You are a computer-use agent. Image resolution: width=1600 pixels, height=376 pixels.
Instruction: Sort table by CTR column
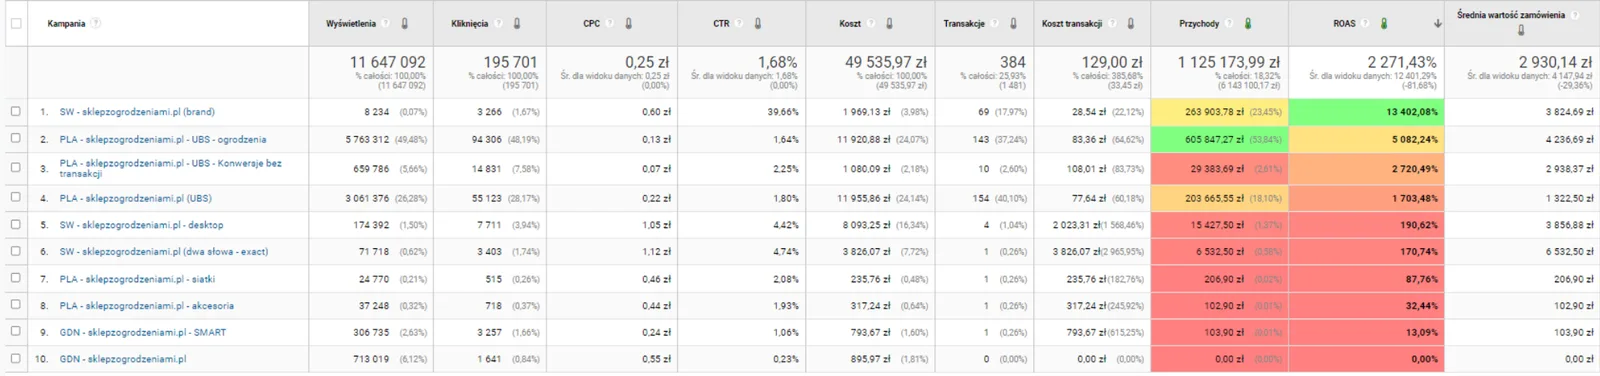(x=721, y=23)
